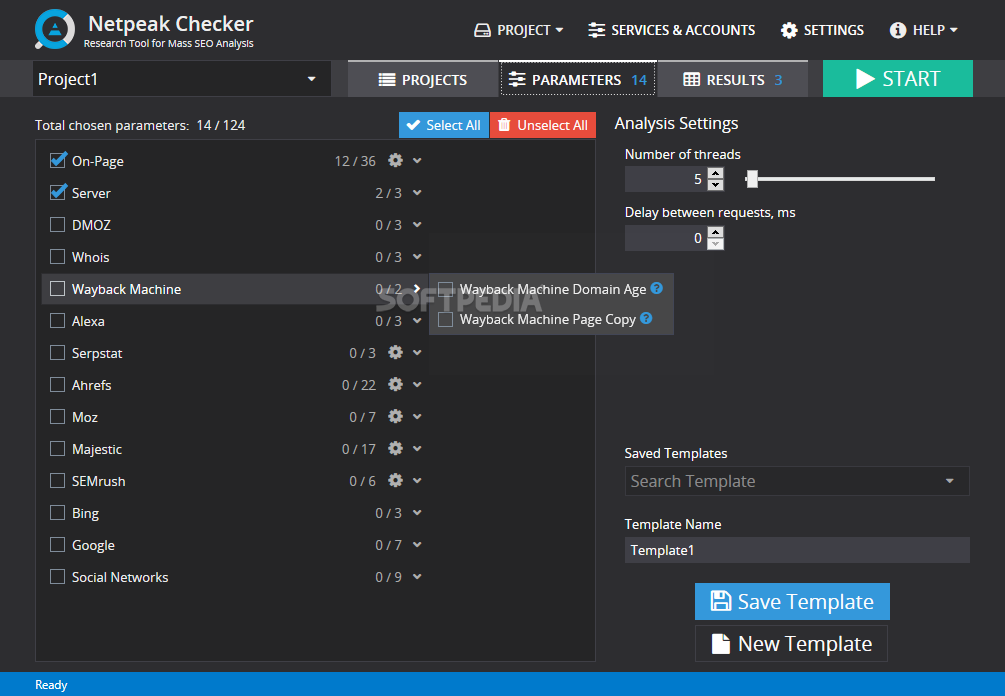Switch to the PROJECTS tab

[x=423, y=79]
